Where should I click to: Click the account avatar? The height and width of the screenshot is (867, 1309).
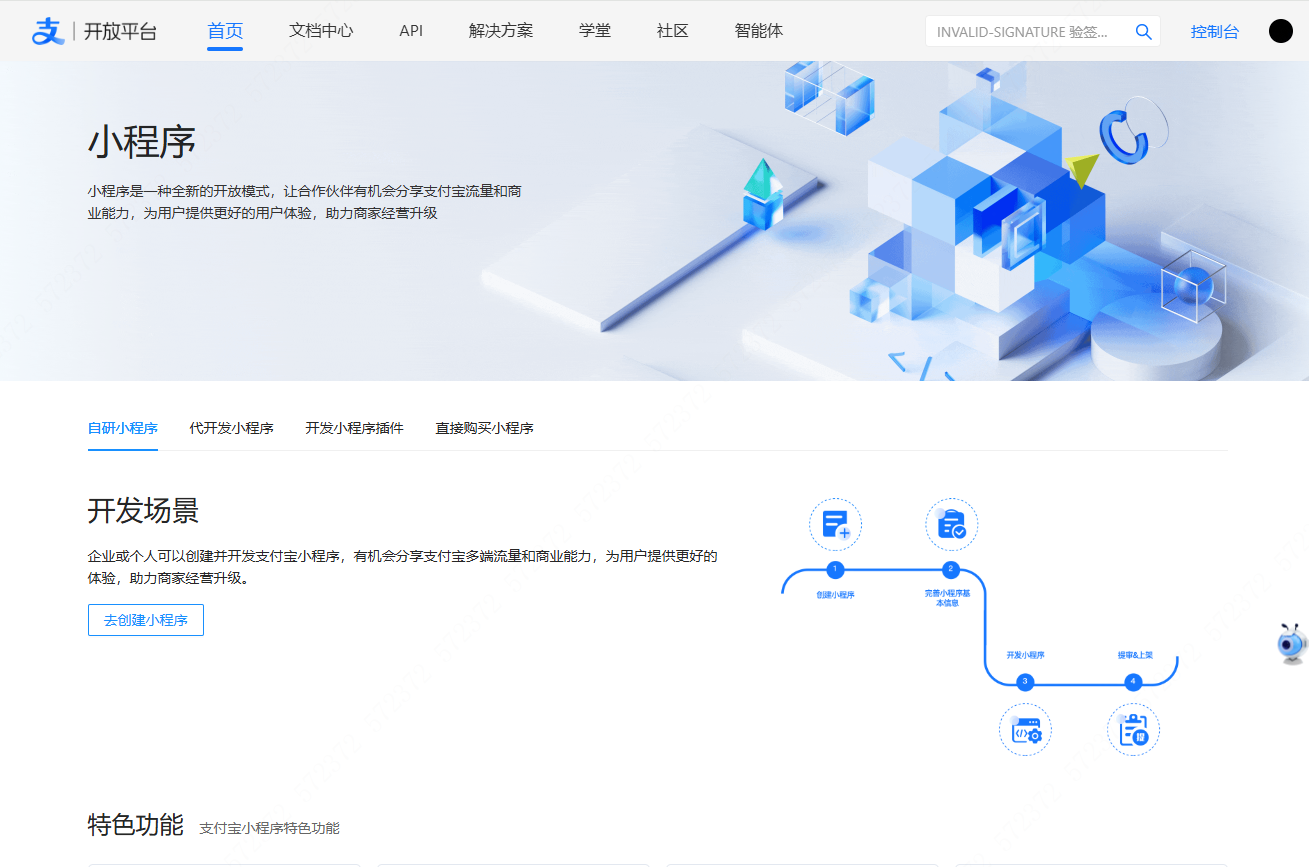1280,30
